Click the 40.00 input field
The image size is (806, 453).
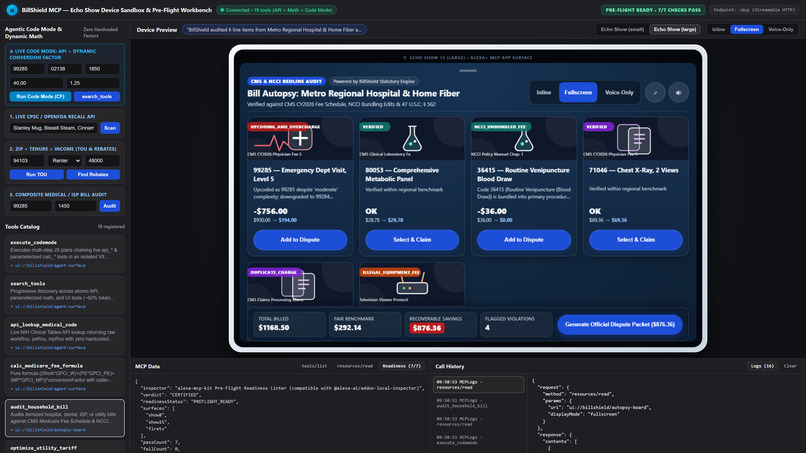[x=36, y=83]
